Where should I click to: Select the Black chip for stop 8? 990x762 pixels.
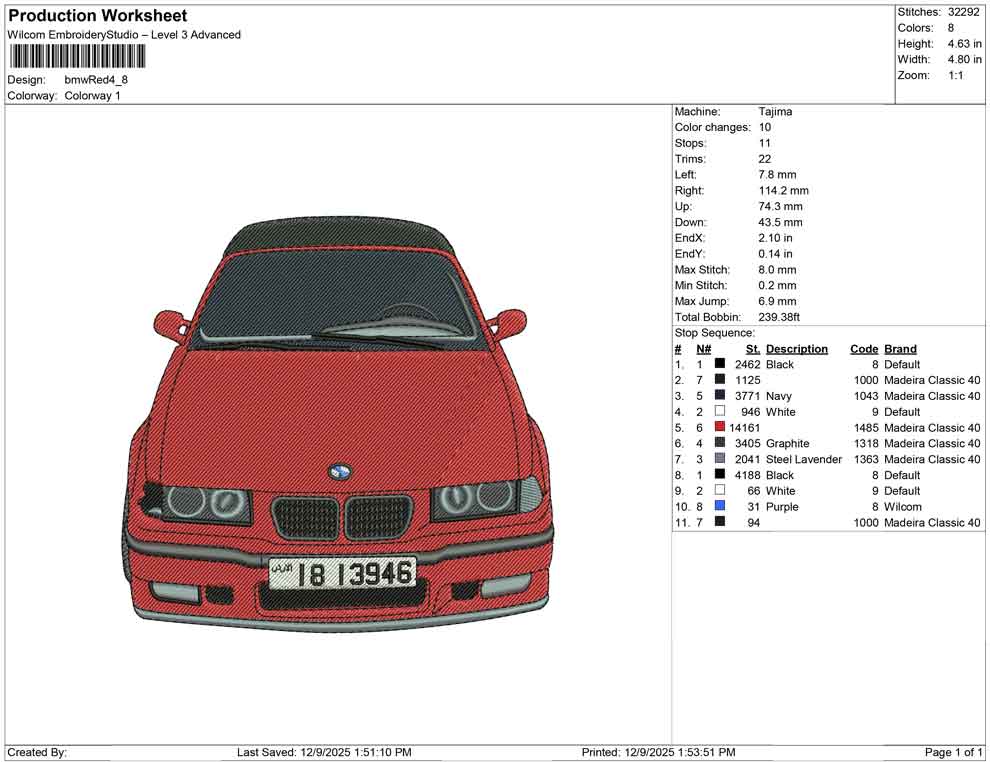pyautogui.click(x=719, y=475)
